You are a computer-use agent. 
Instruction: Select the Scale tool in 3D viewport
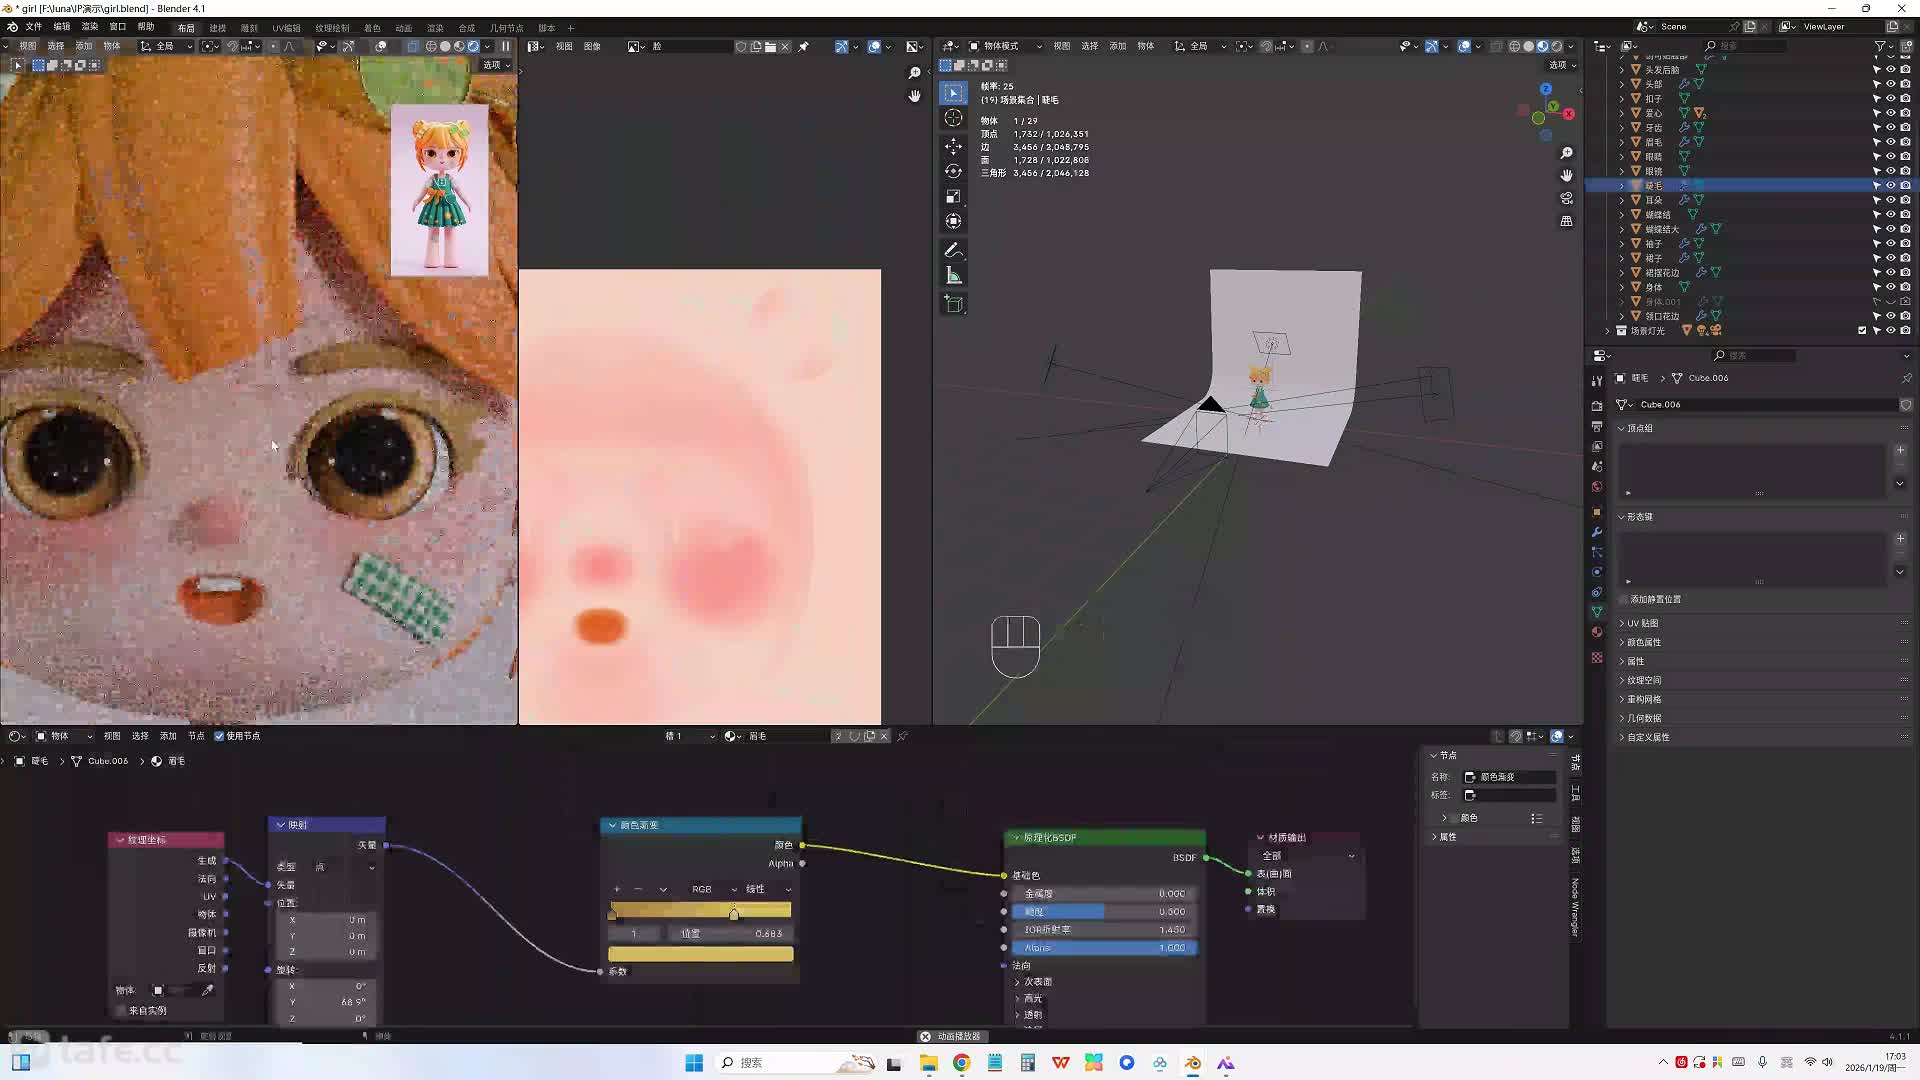pos(953,196)
